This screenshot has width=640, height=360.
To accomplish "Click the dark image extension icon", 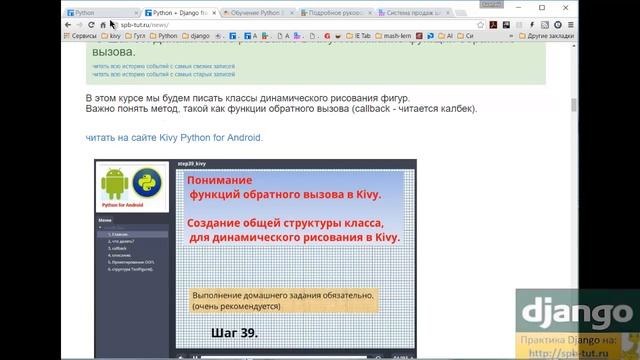I will coord(506,25).
